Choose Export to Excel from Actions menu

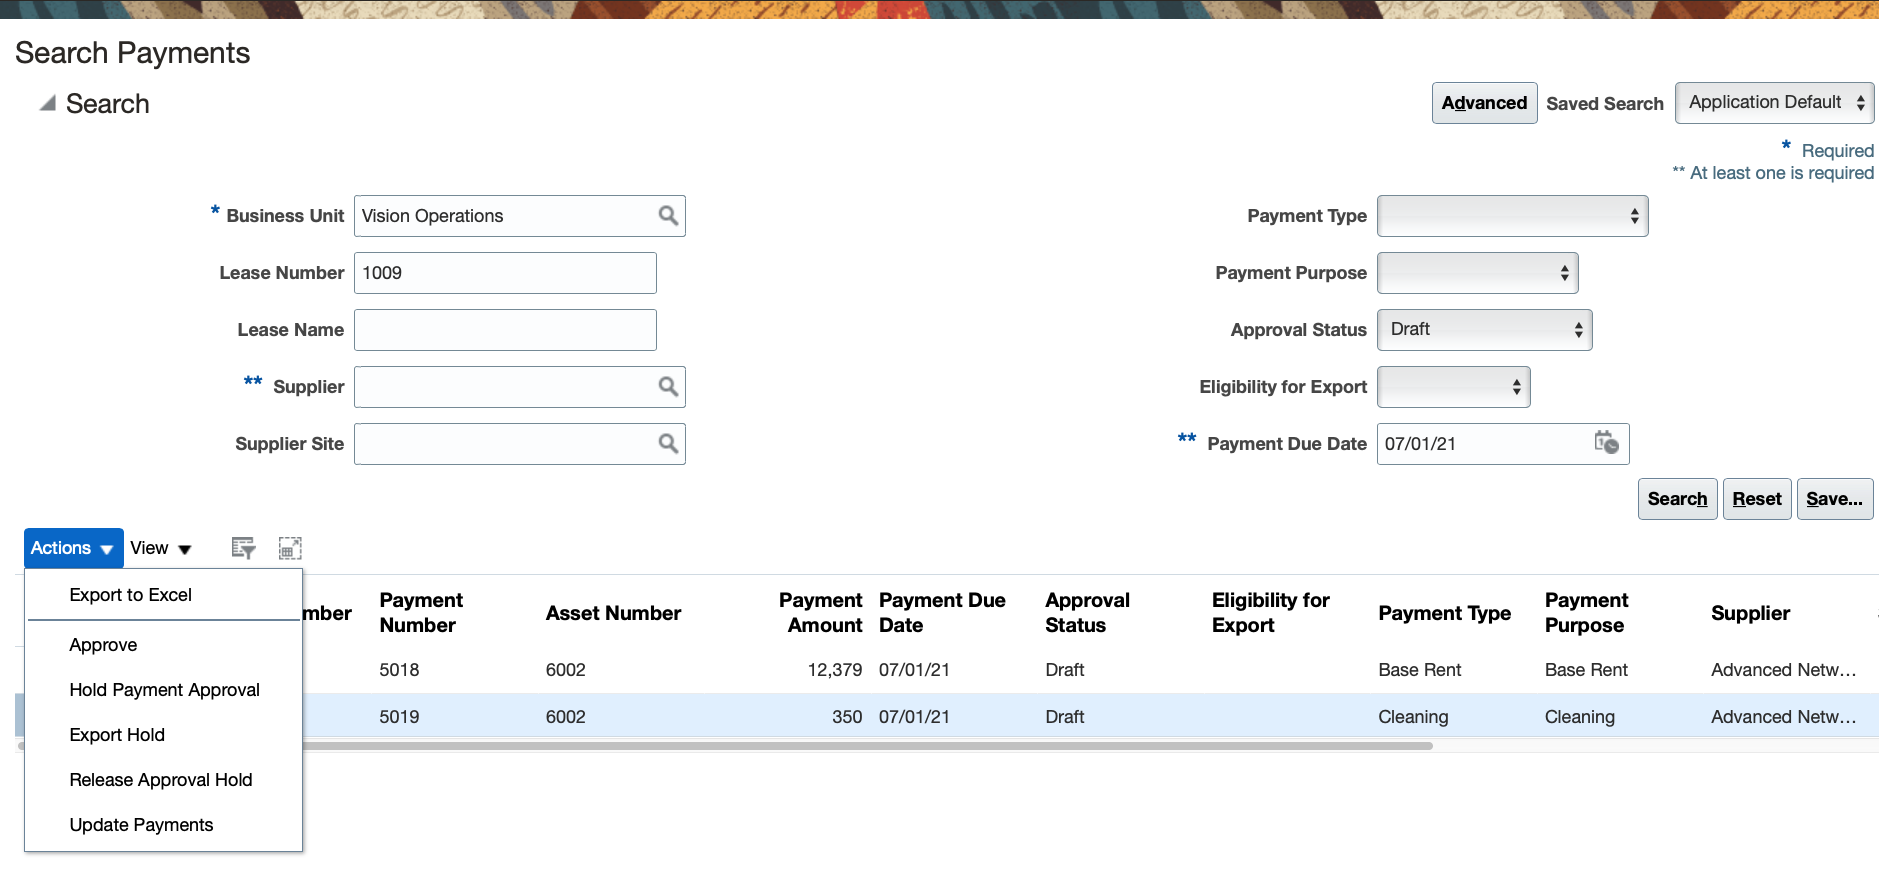pos(131,595)
